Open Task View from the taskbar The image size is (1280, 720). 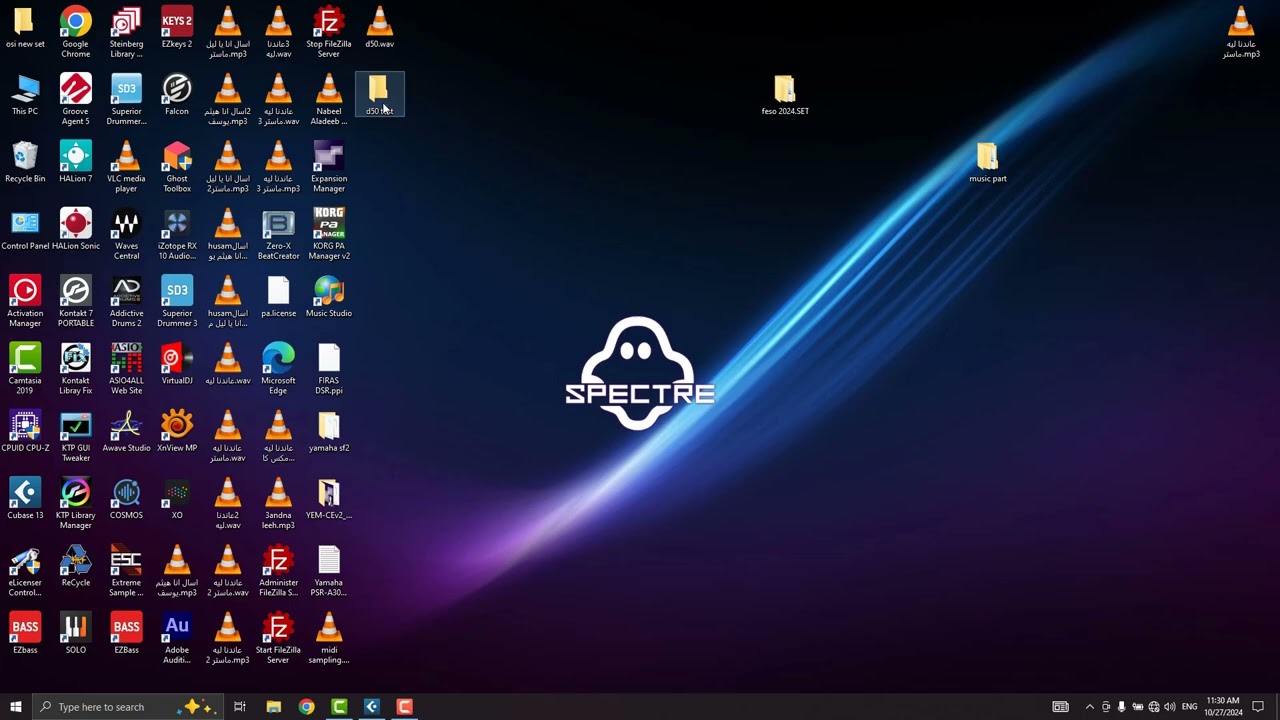(x=240, y=707)
